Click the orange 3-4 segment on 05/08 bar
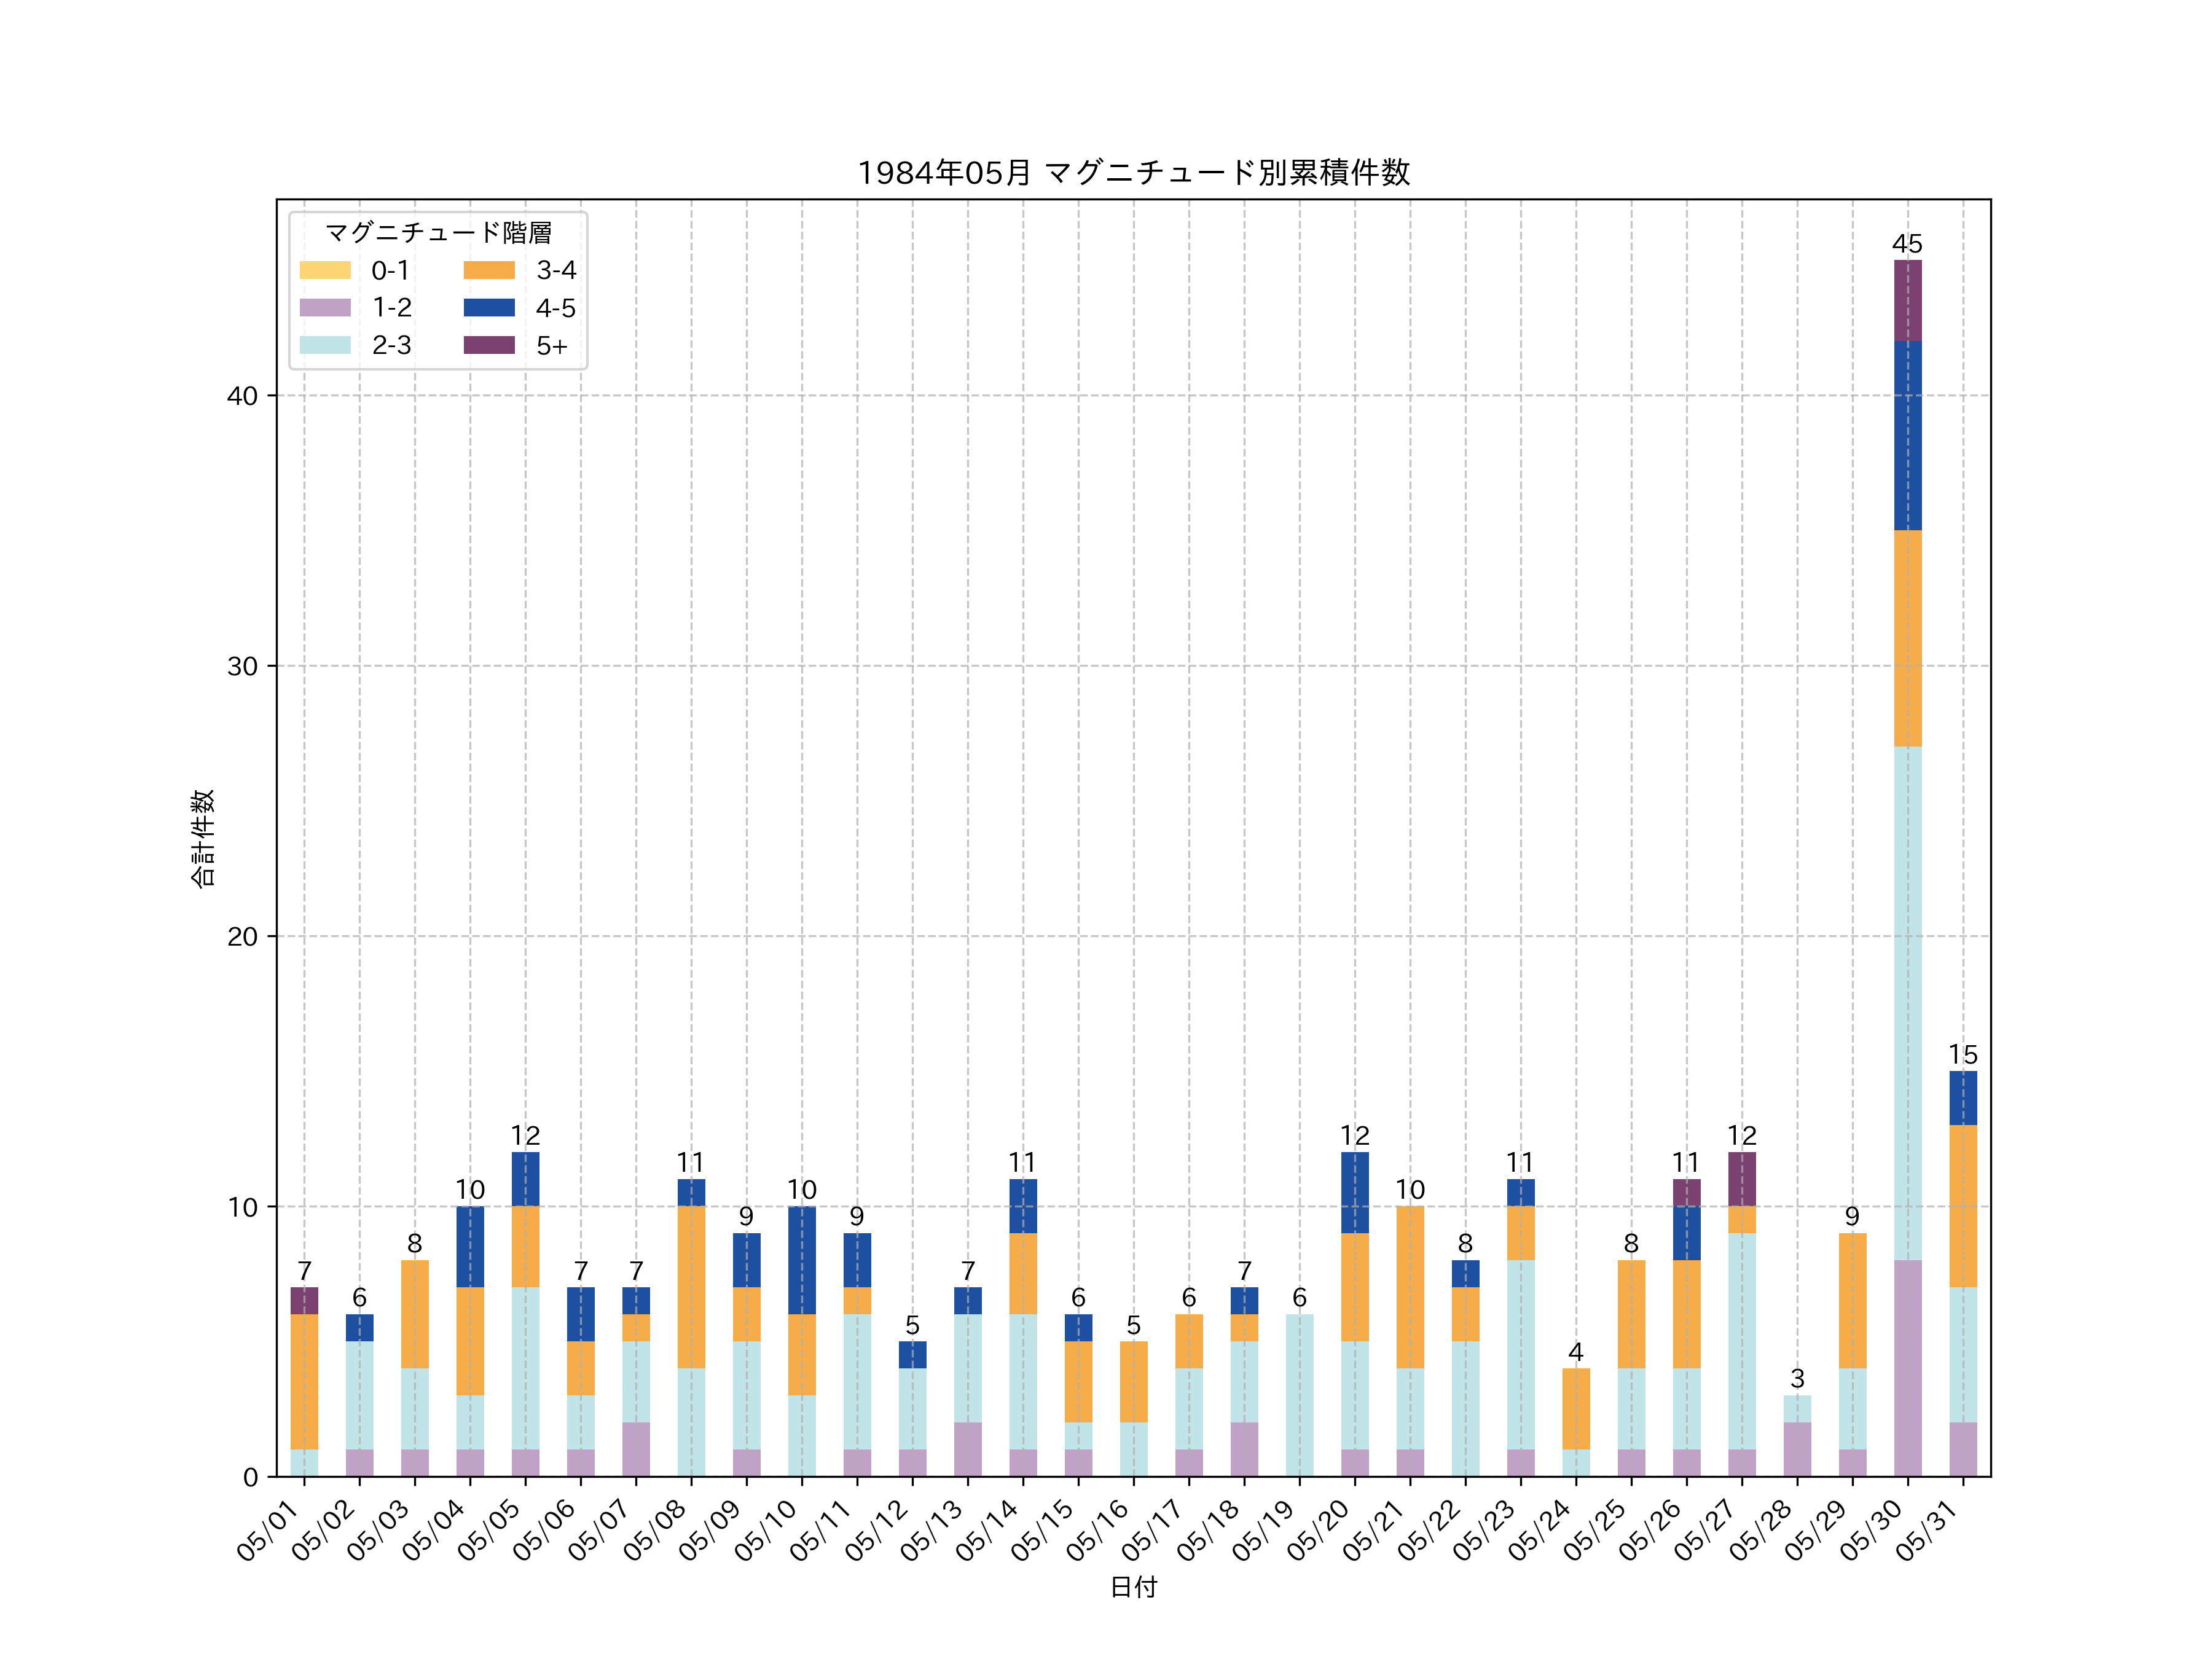The image size is (2212, 1659). click(691, 1287)
